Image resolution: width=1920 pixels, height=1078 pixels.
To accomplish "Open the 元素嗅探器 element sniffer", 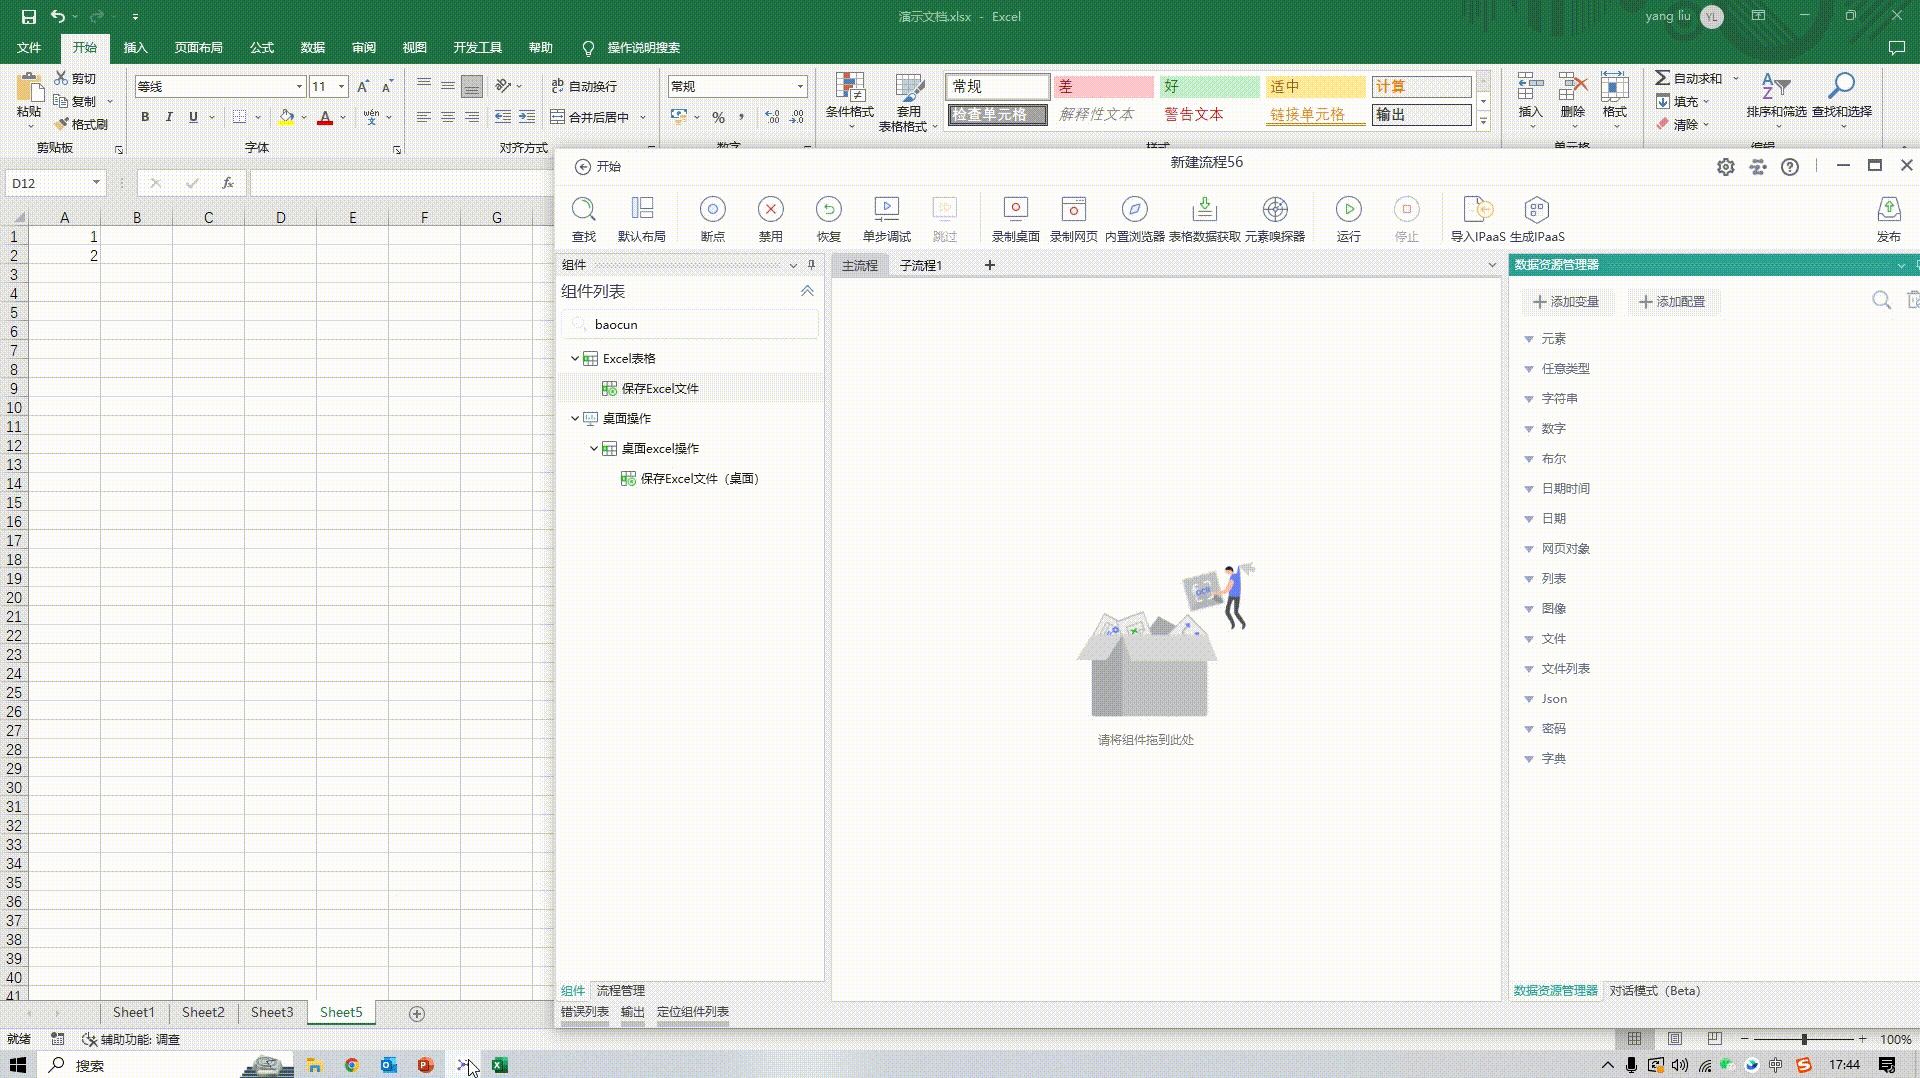I will 1274,209.
